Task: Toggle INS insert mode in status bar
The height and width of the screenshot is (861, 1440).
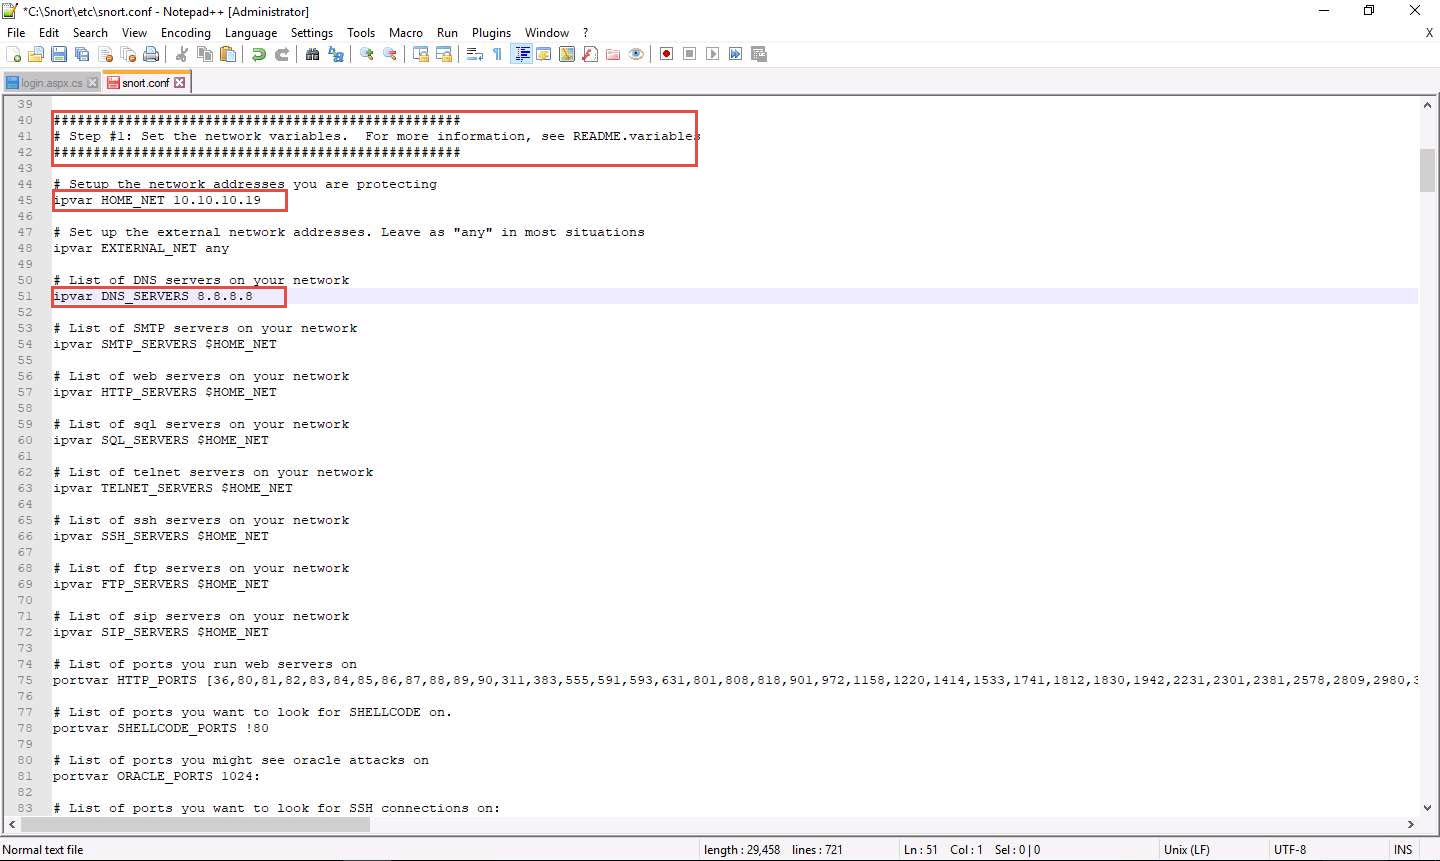Action: (1403, 850)
